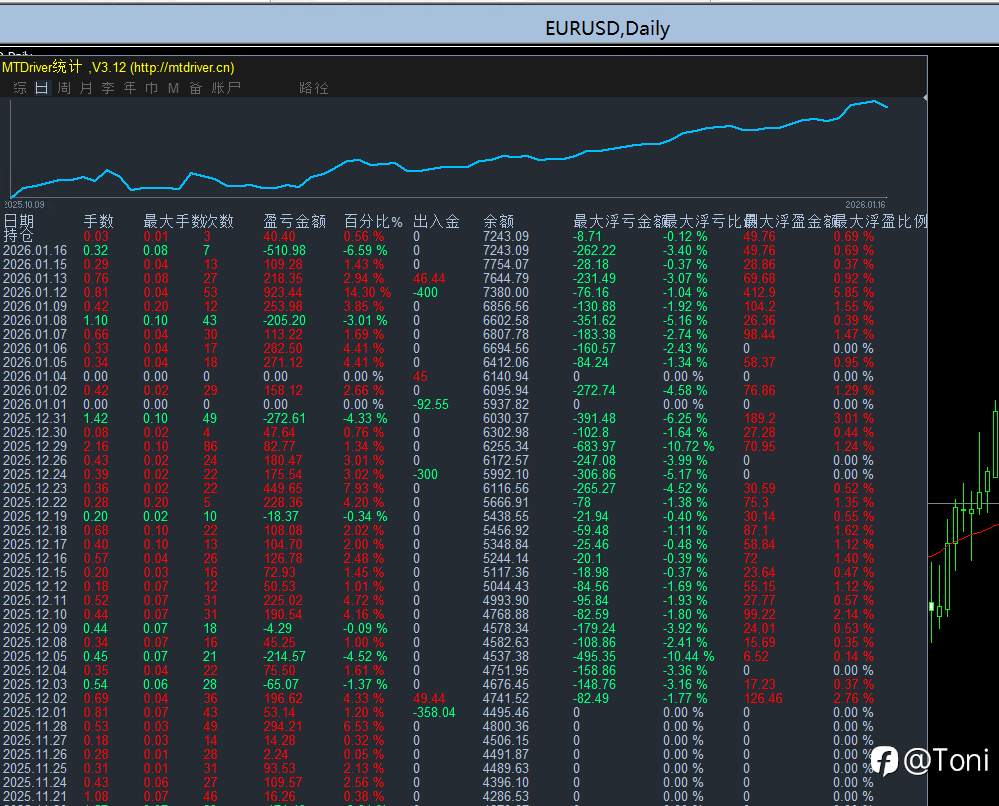Click the 2026.01.16 end date on equity curve
The width and height of the screenshot is (999, 806).
coord(866,204)
